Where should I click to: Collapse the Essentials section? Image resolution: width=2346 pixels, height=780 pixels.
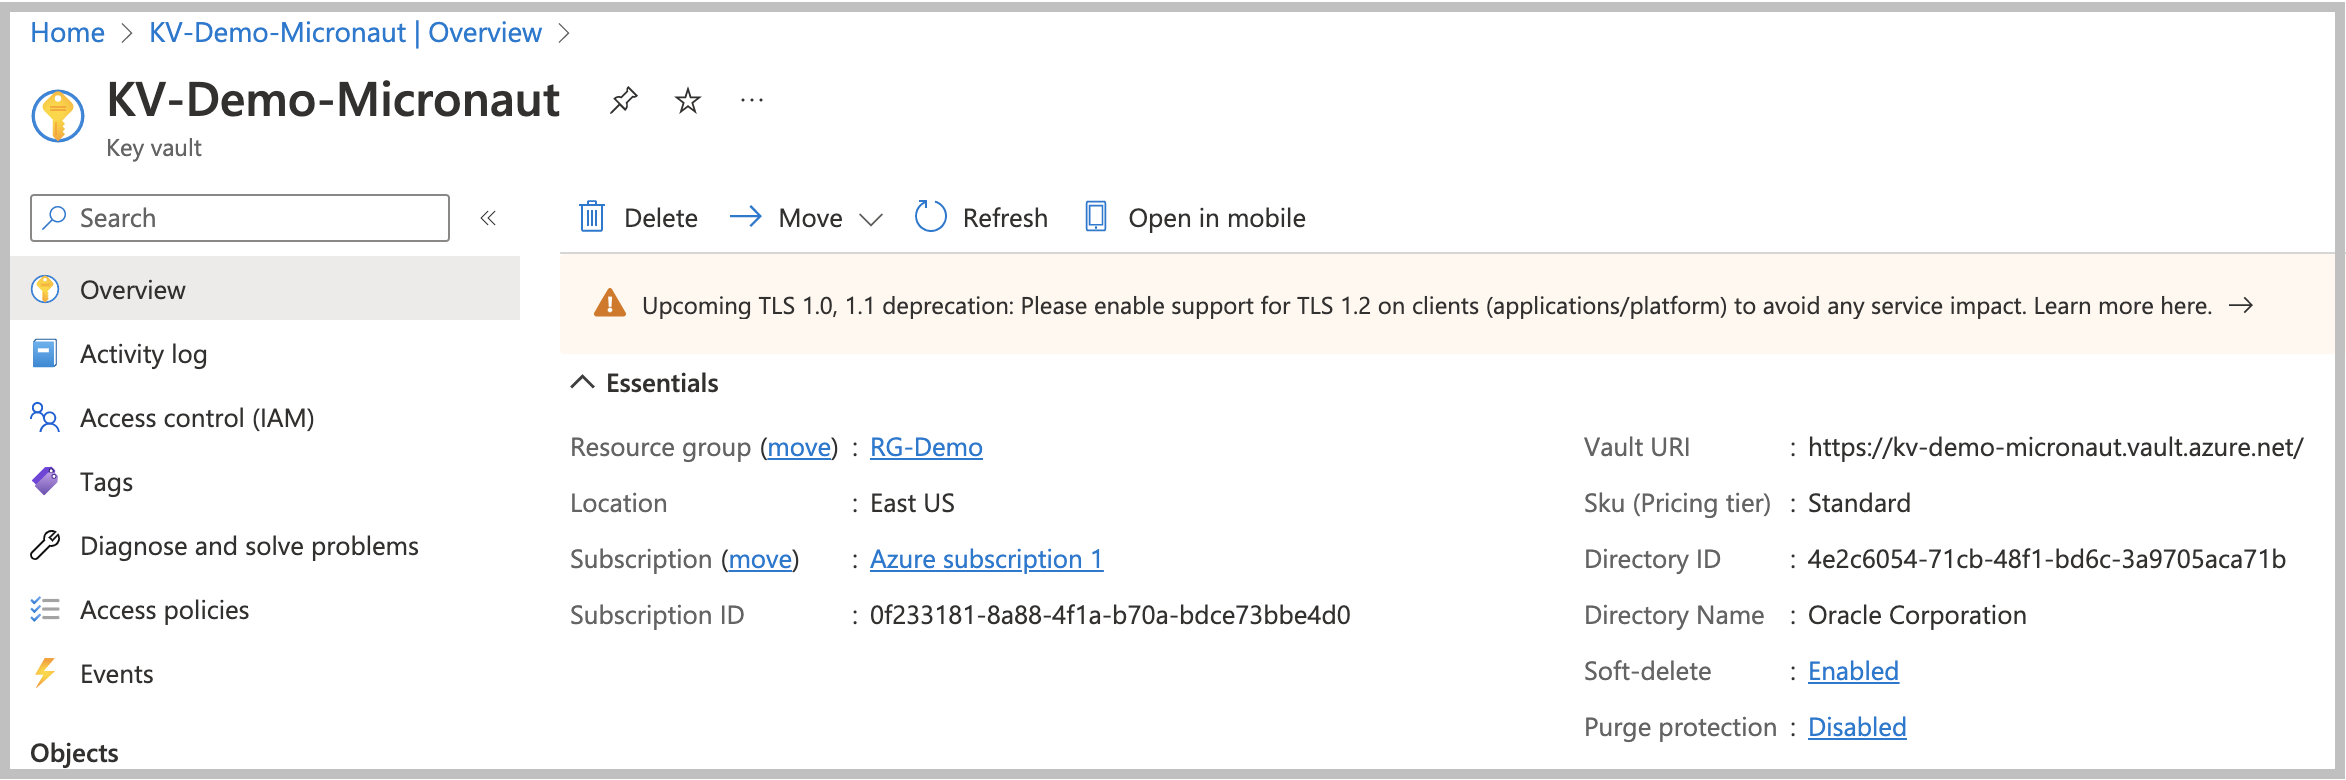tap(582, 383)
